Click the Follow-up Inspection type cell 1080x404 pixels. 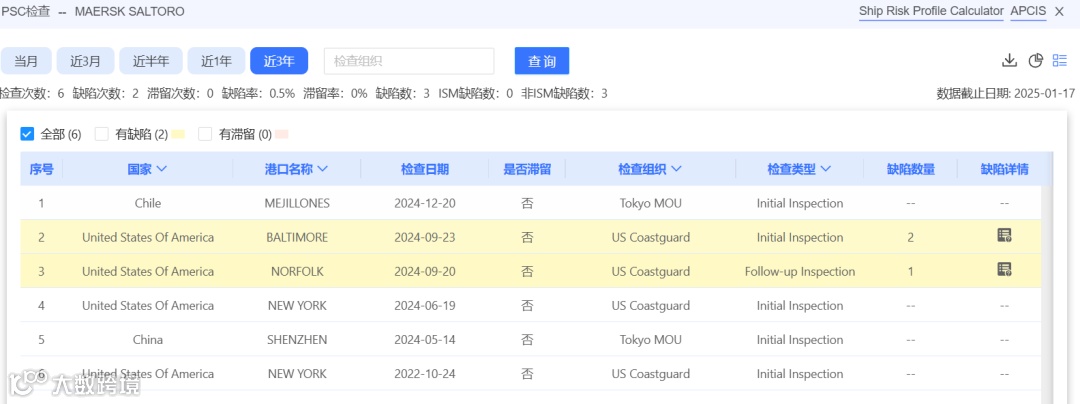[800, 271]
